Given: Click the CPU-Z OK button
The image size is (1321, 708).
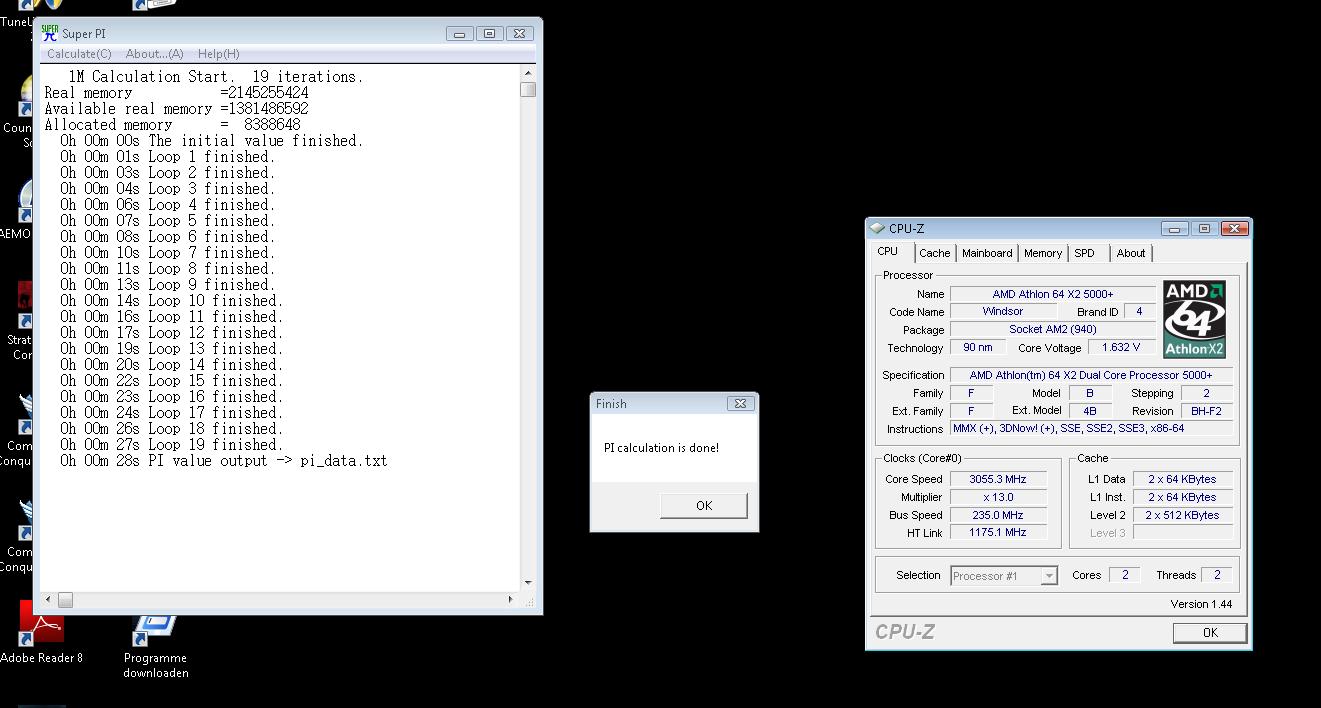Looking at the screenshot, I should [1209, 632].
